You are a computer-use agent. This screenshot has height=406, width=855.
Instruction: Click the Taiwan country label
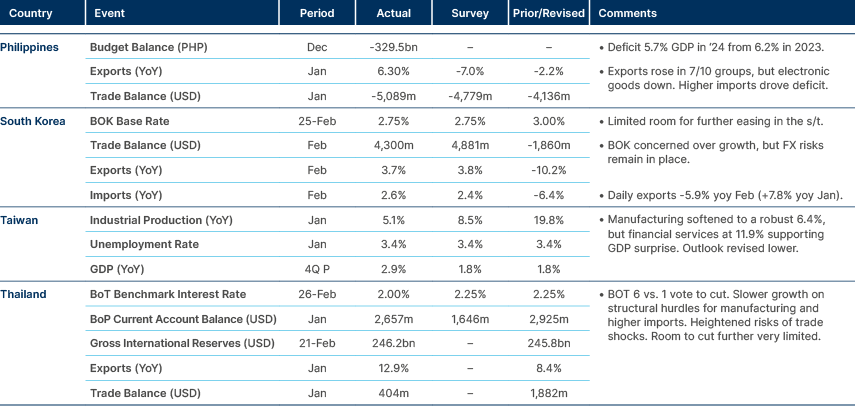coord(20,220)
